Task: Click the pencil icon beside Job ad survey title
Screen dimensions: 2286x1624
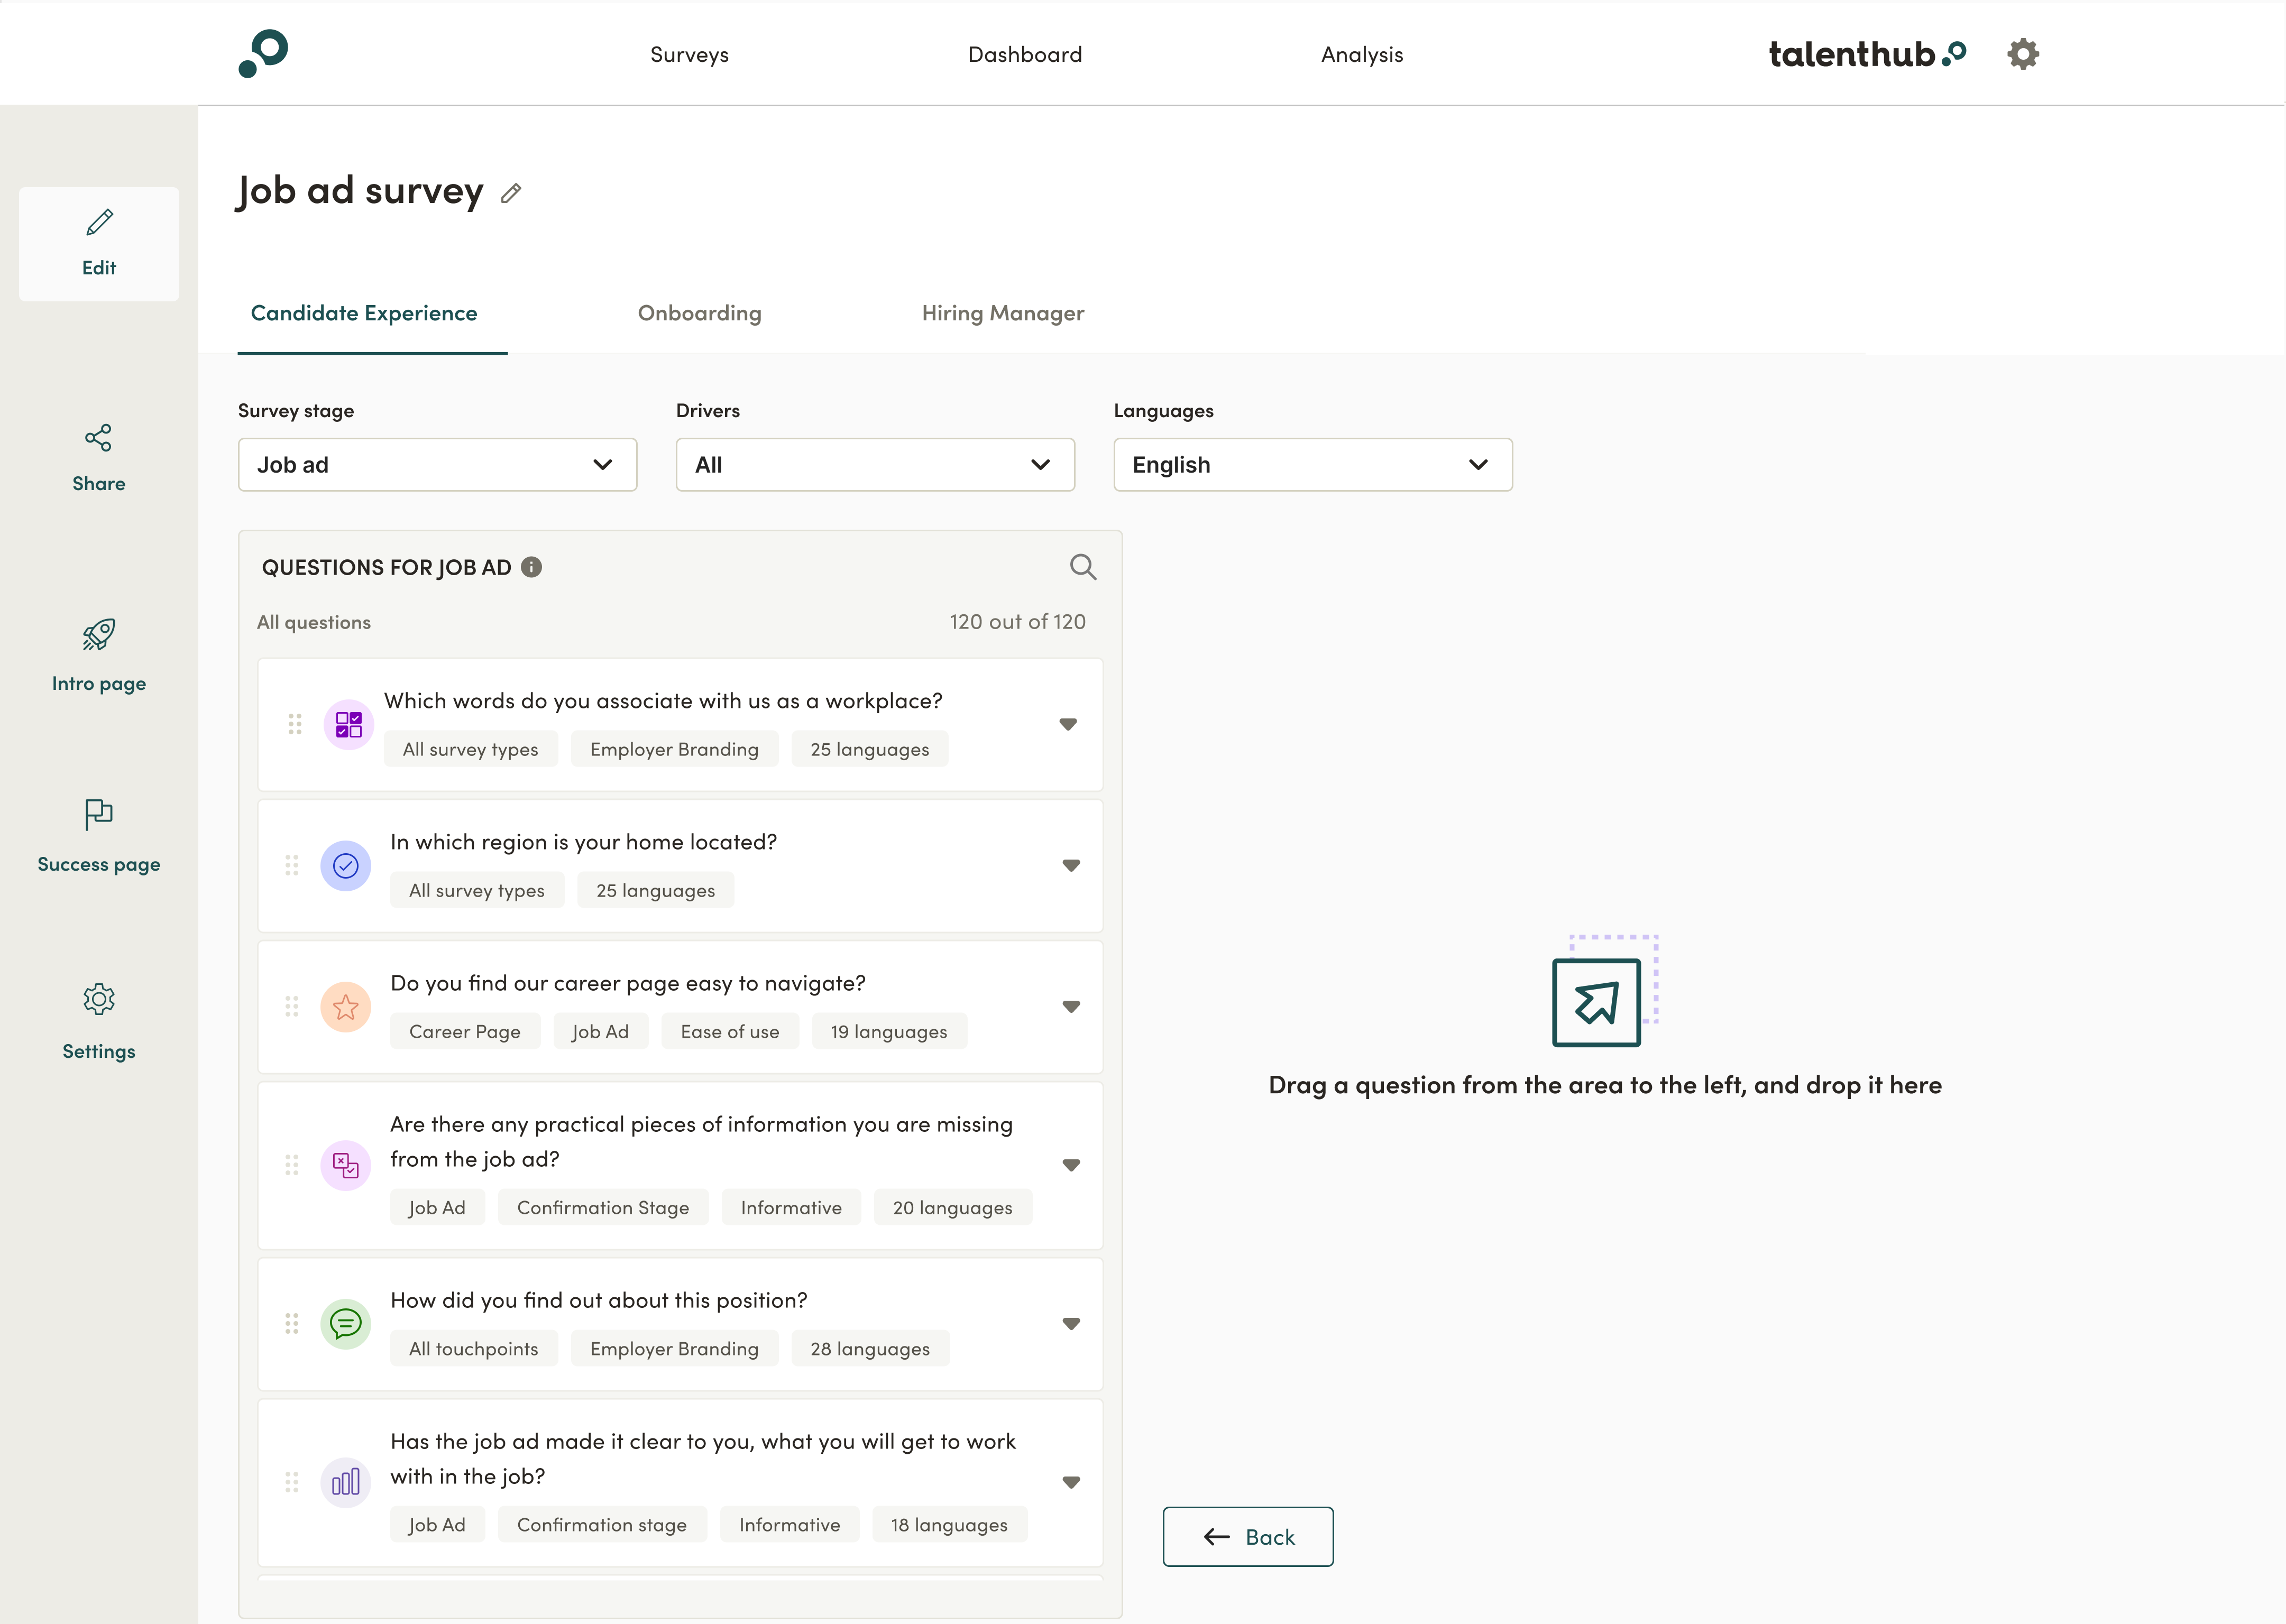Action: point(511,193)
